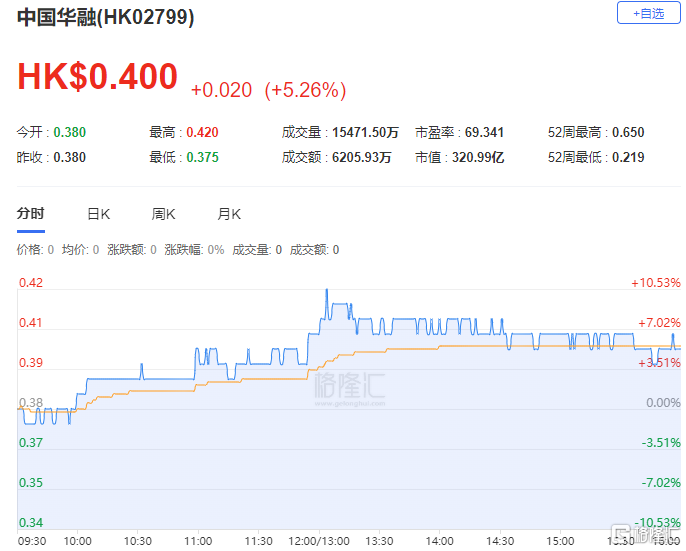The height and width of the screenshot is (551, 686).
Task: Switch to the 日K tab
Action: click(x=99, y=214)
